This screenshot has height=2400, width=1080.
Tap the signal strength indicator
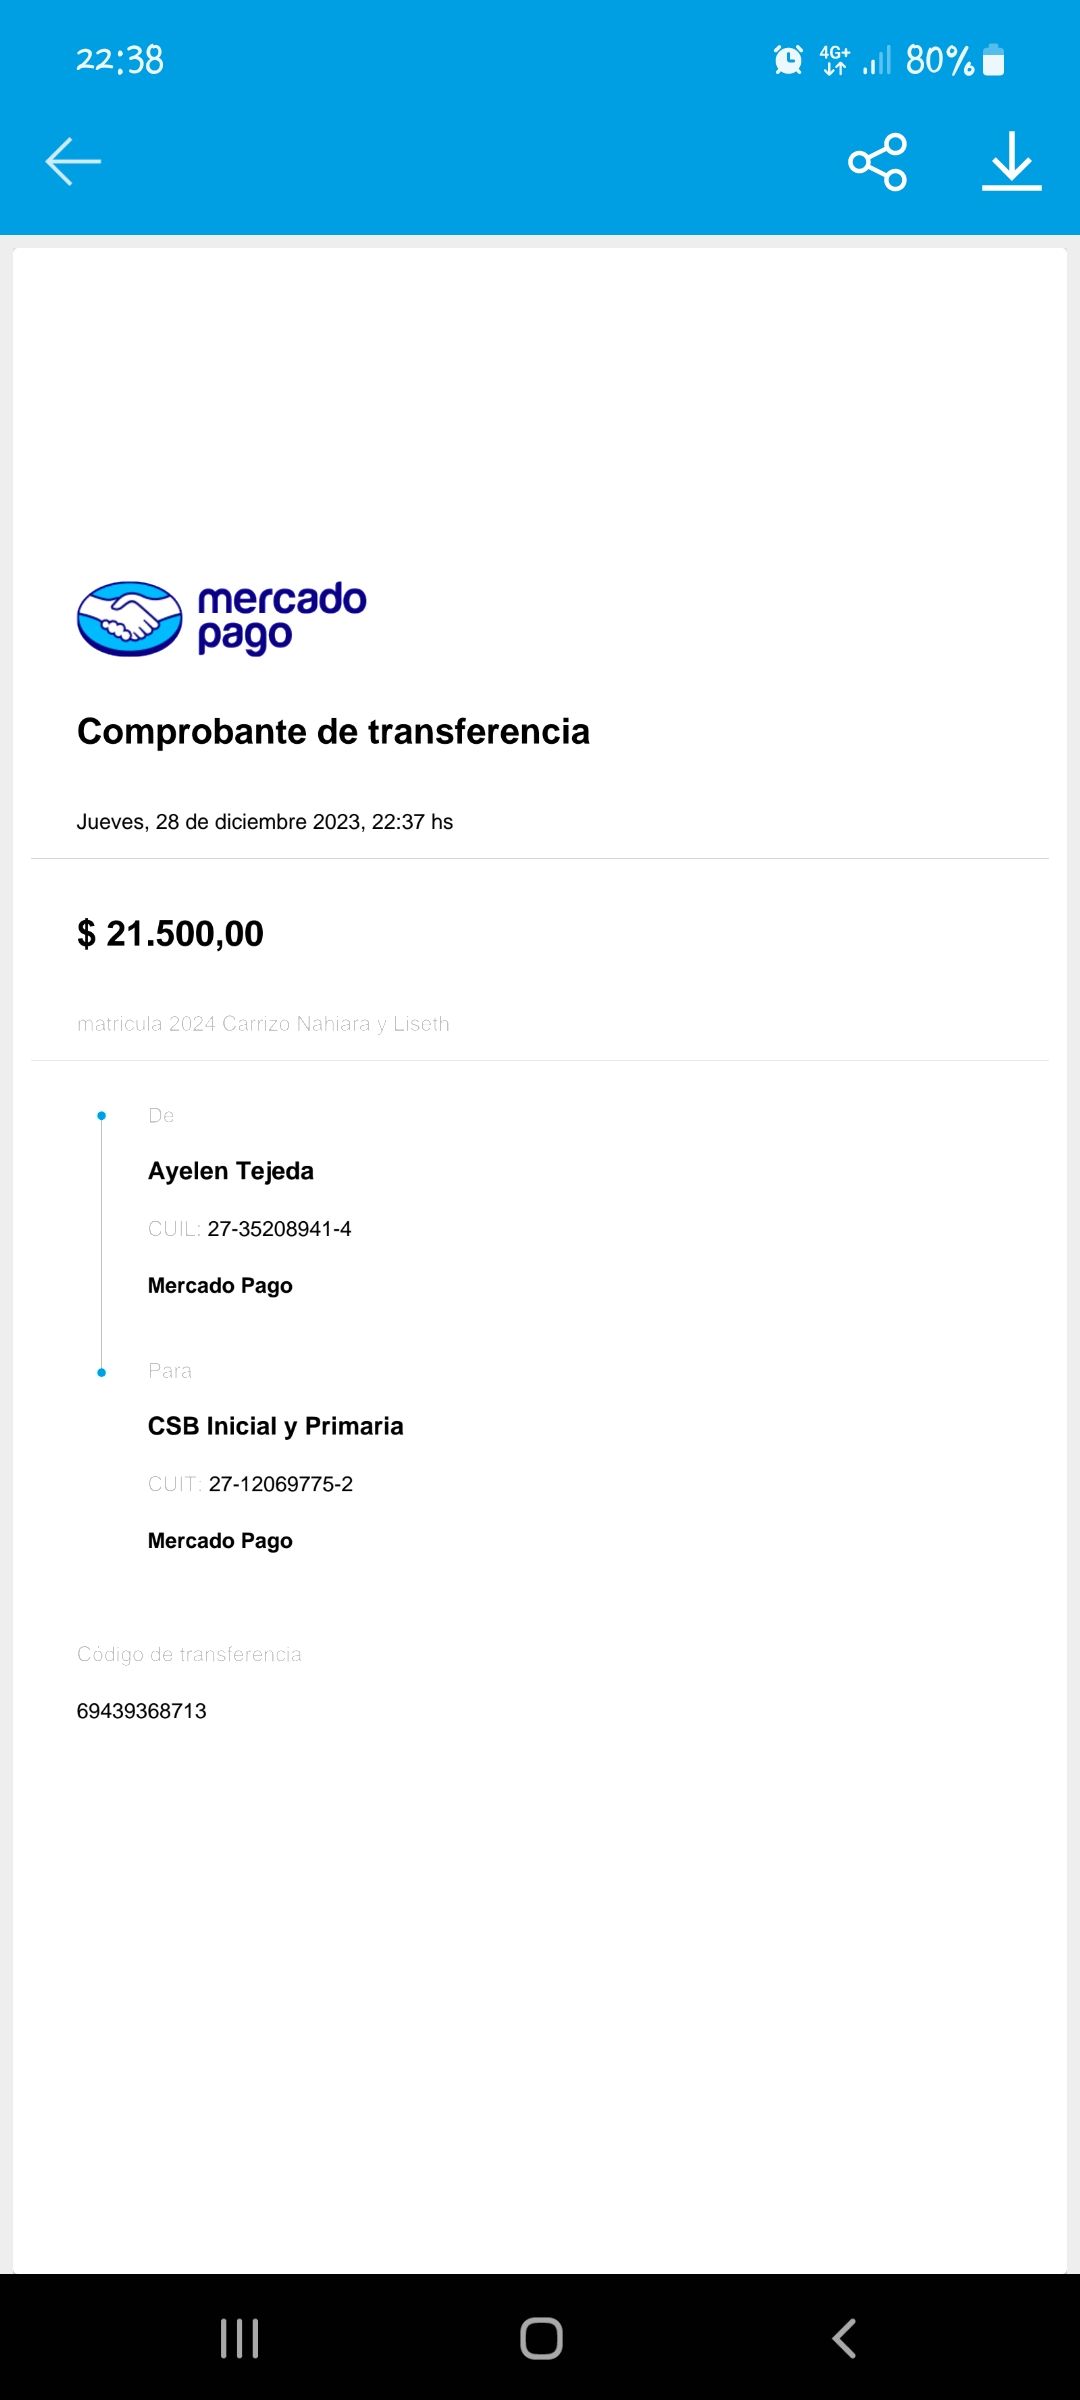click(x=877, y=60)
